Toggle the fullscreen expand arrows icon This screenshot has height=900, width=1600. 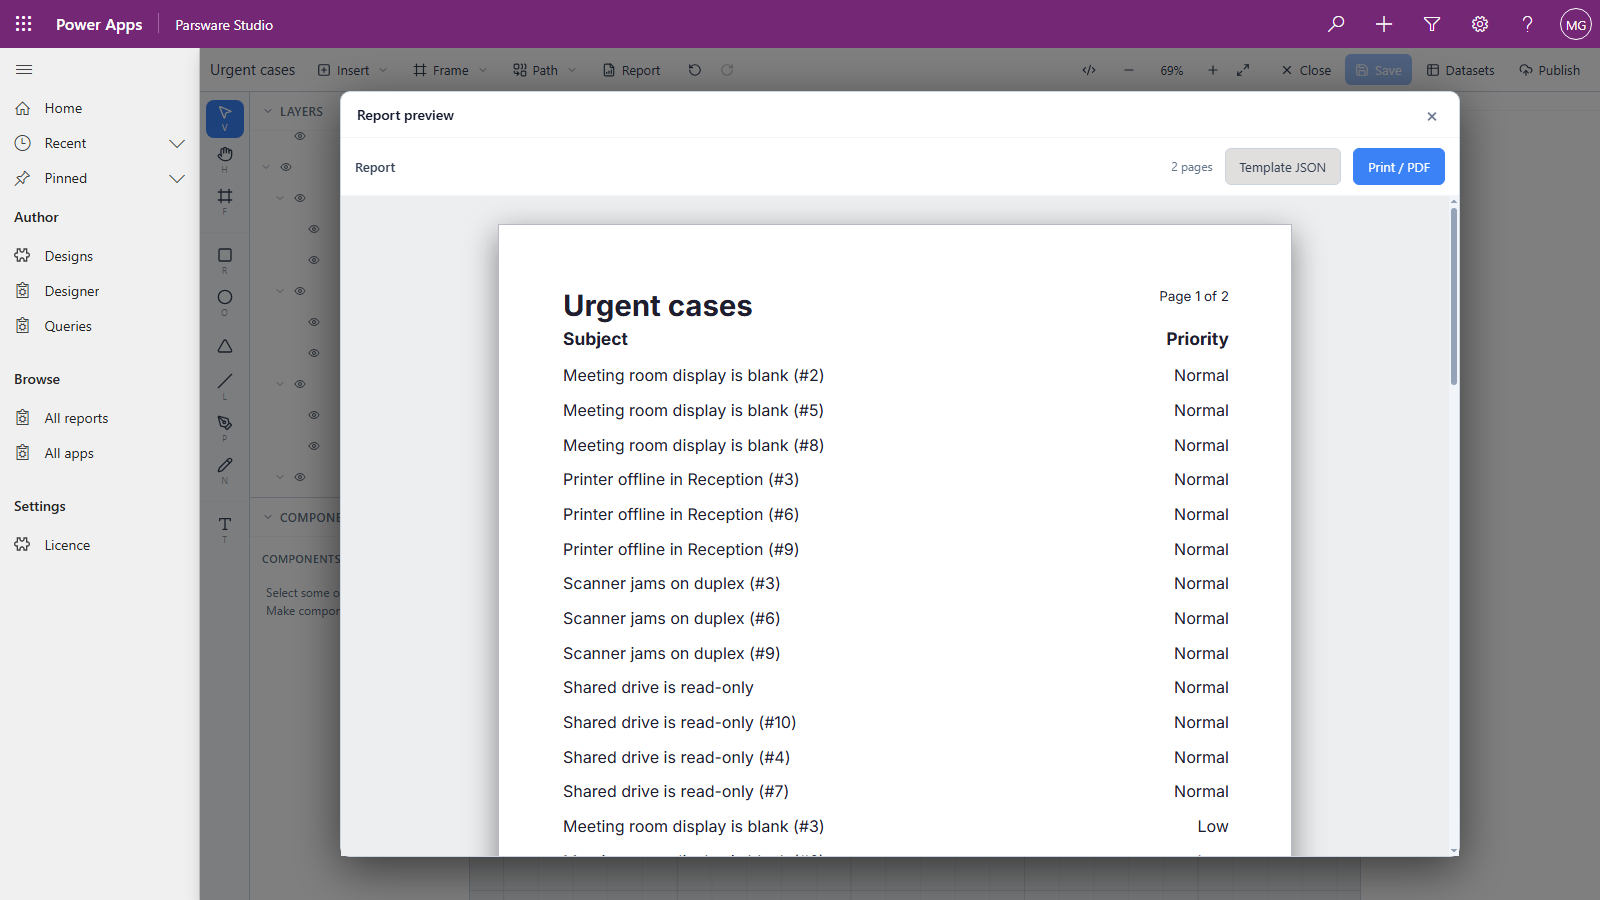[x=1243, y=70]
